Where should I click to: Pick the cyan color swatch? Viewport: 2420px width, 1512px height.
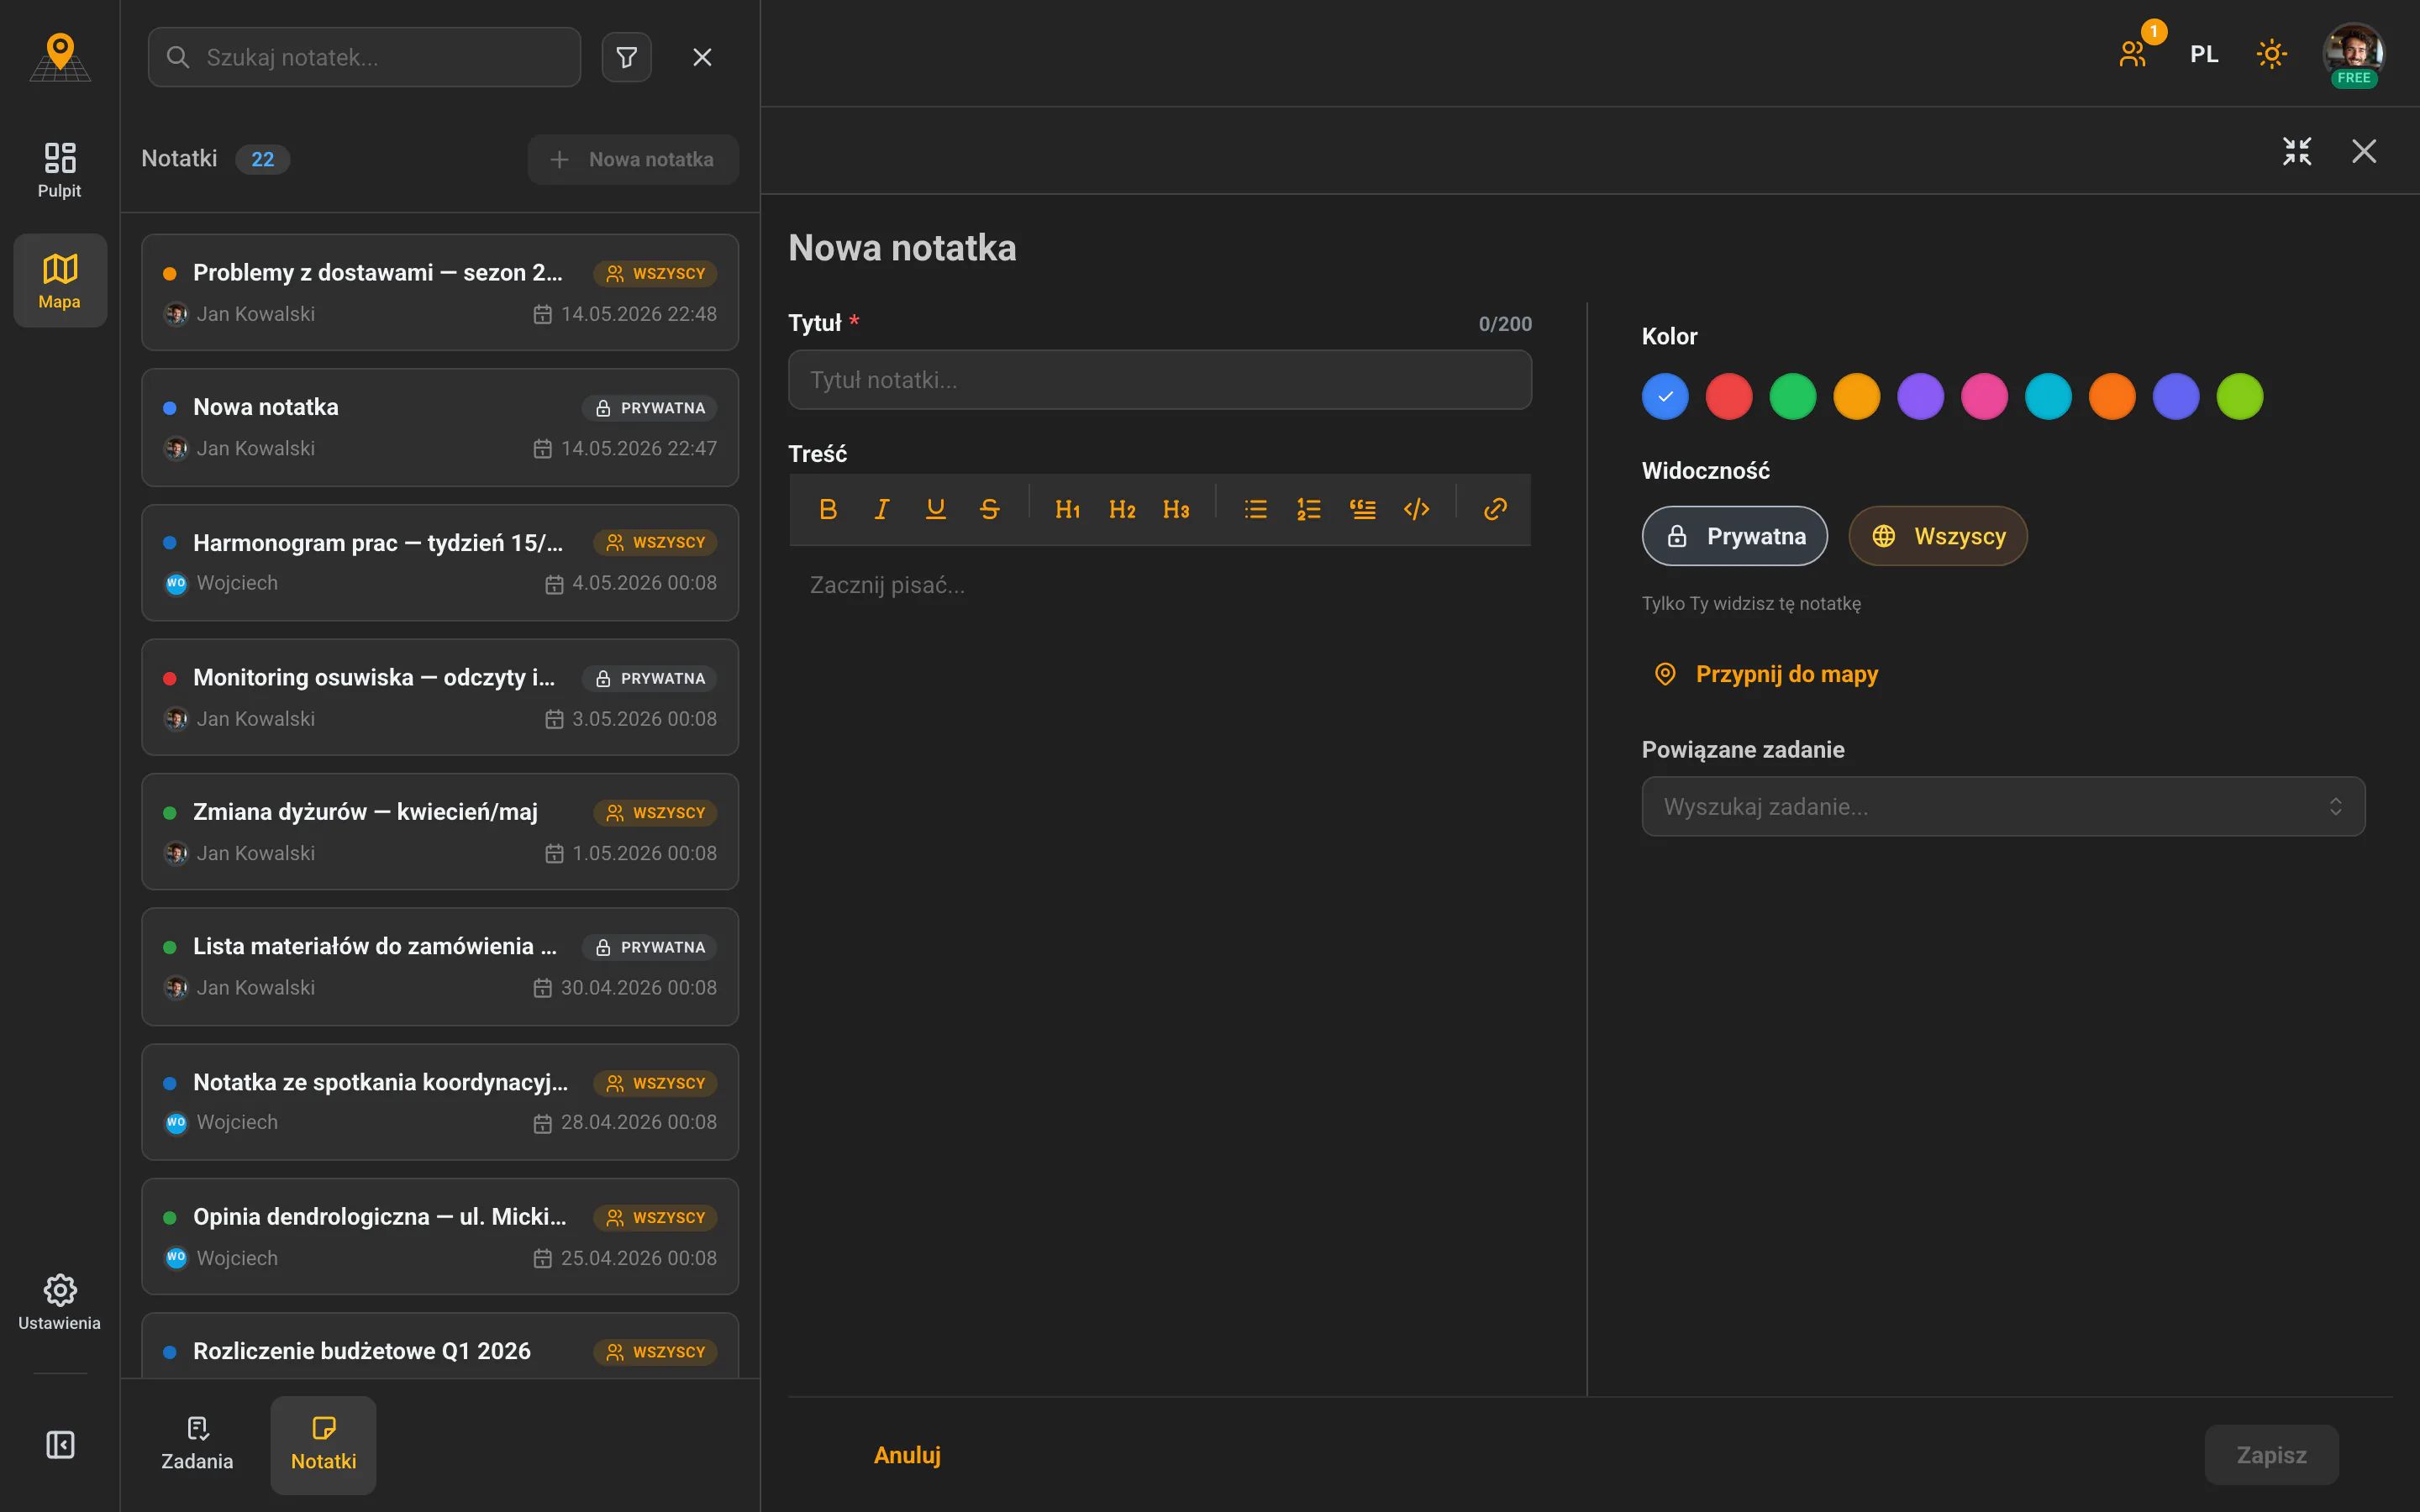(2048, 397)
